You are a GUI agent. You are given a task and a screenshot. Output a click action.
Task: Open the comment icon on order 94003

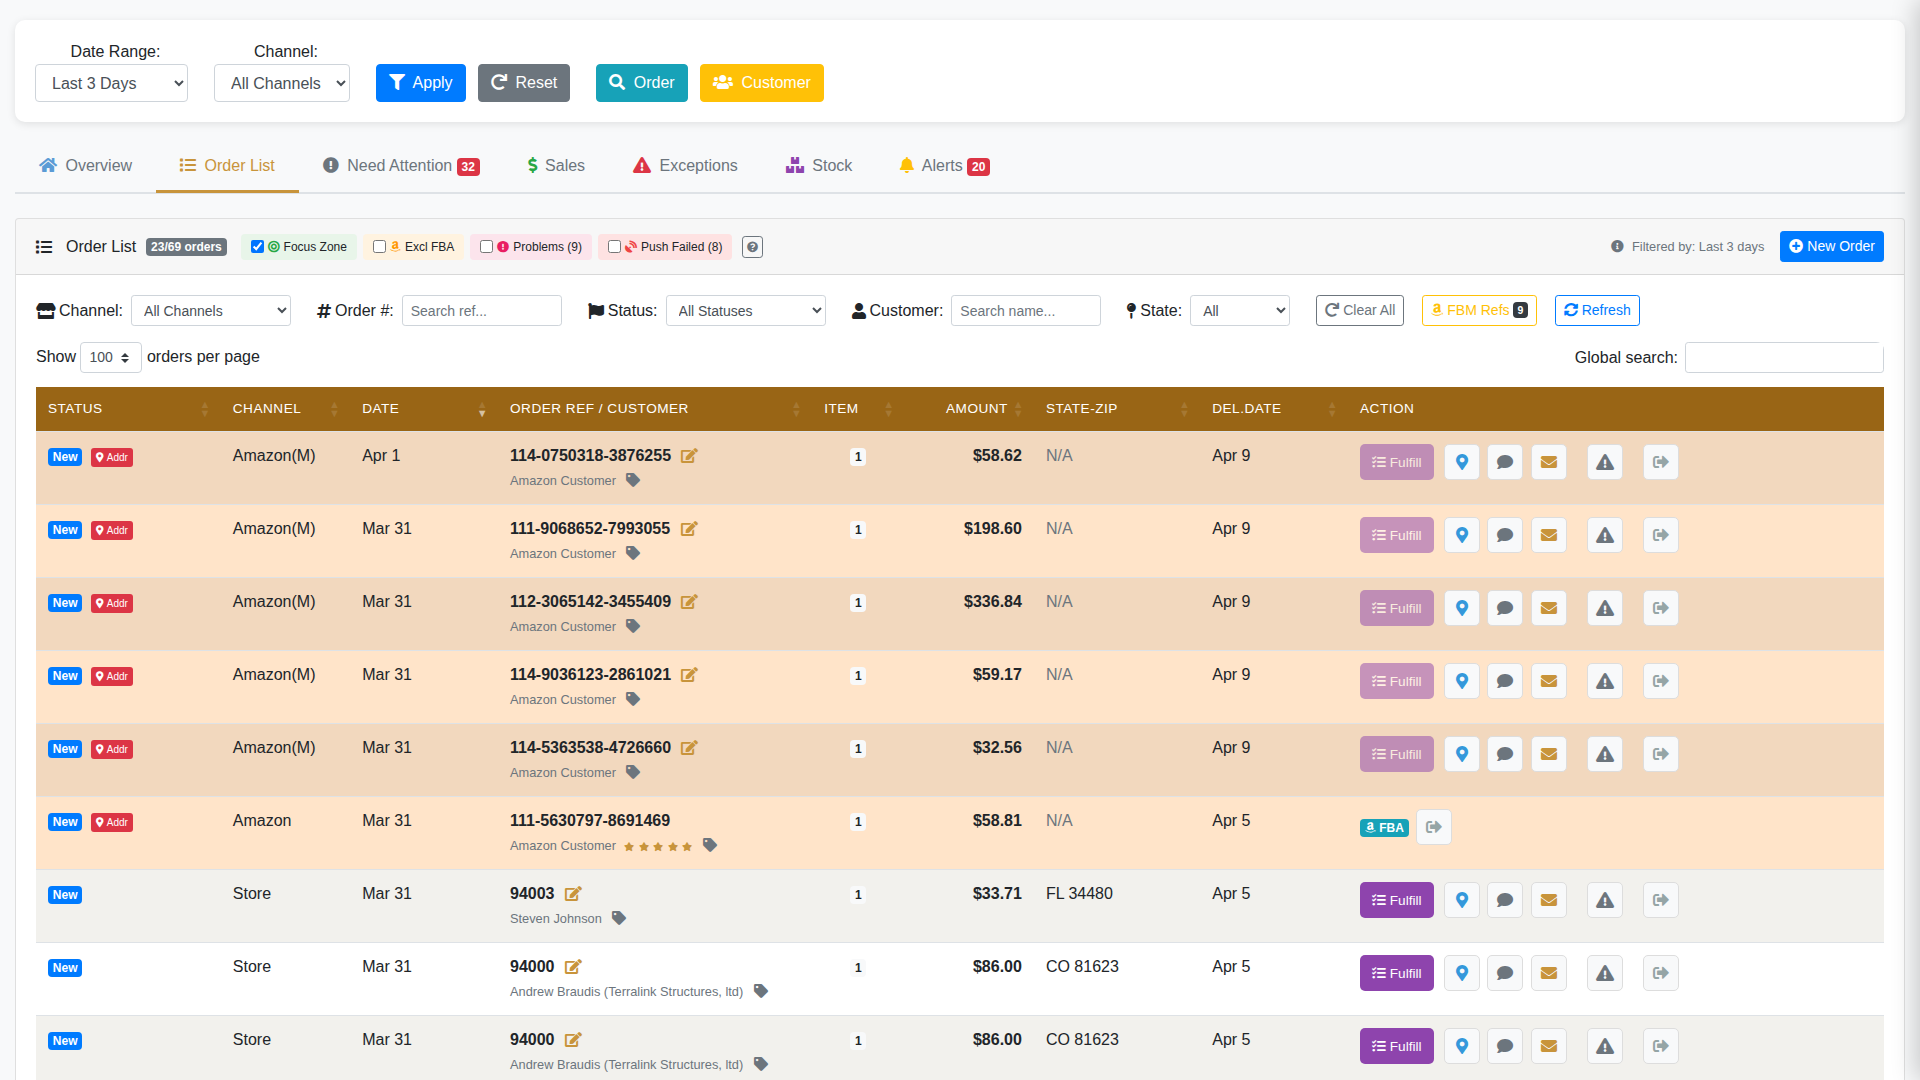point(1504,899)
